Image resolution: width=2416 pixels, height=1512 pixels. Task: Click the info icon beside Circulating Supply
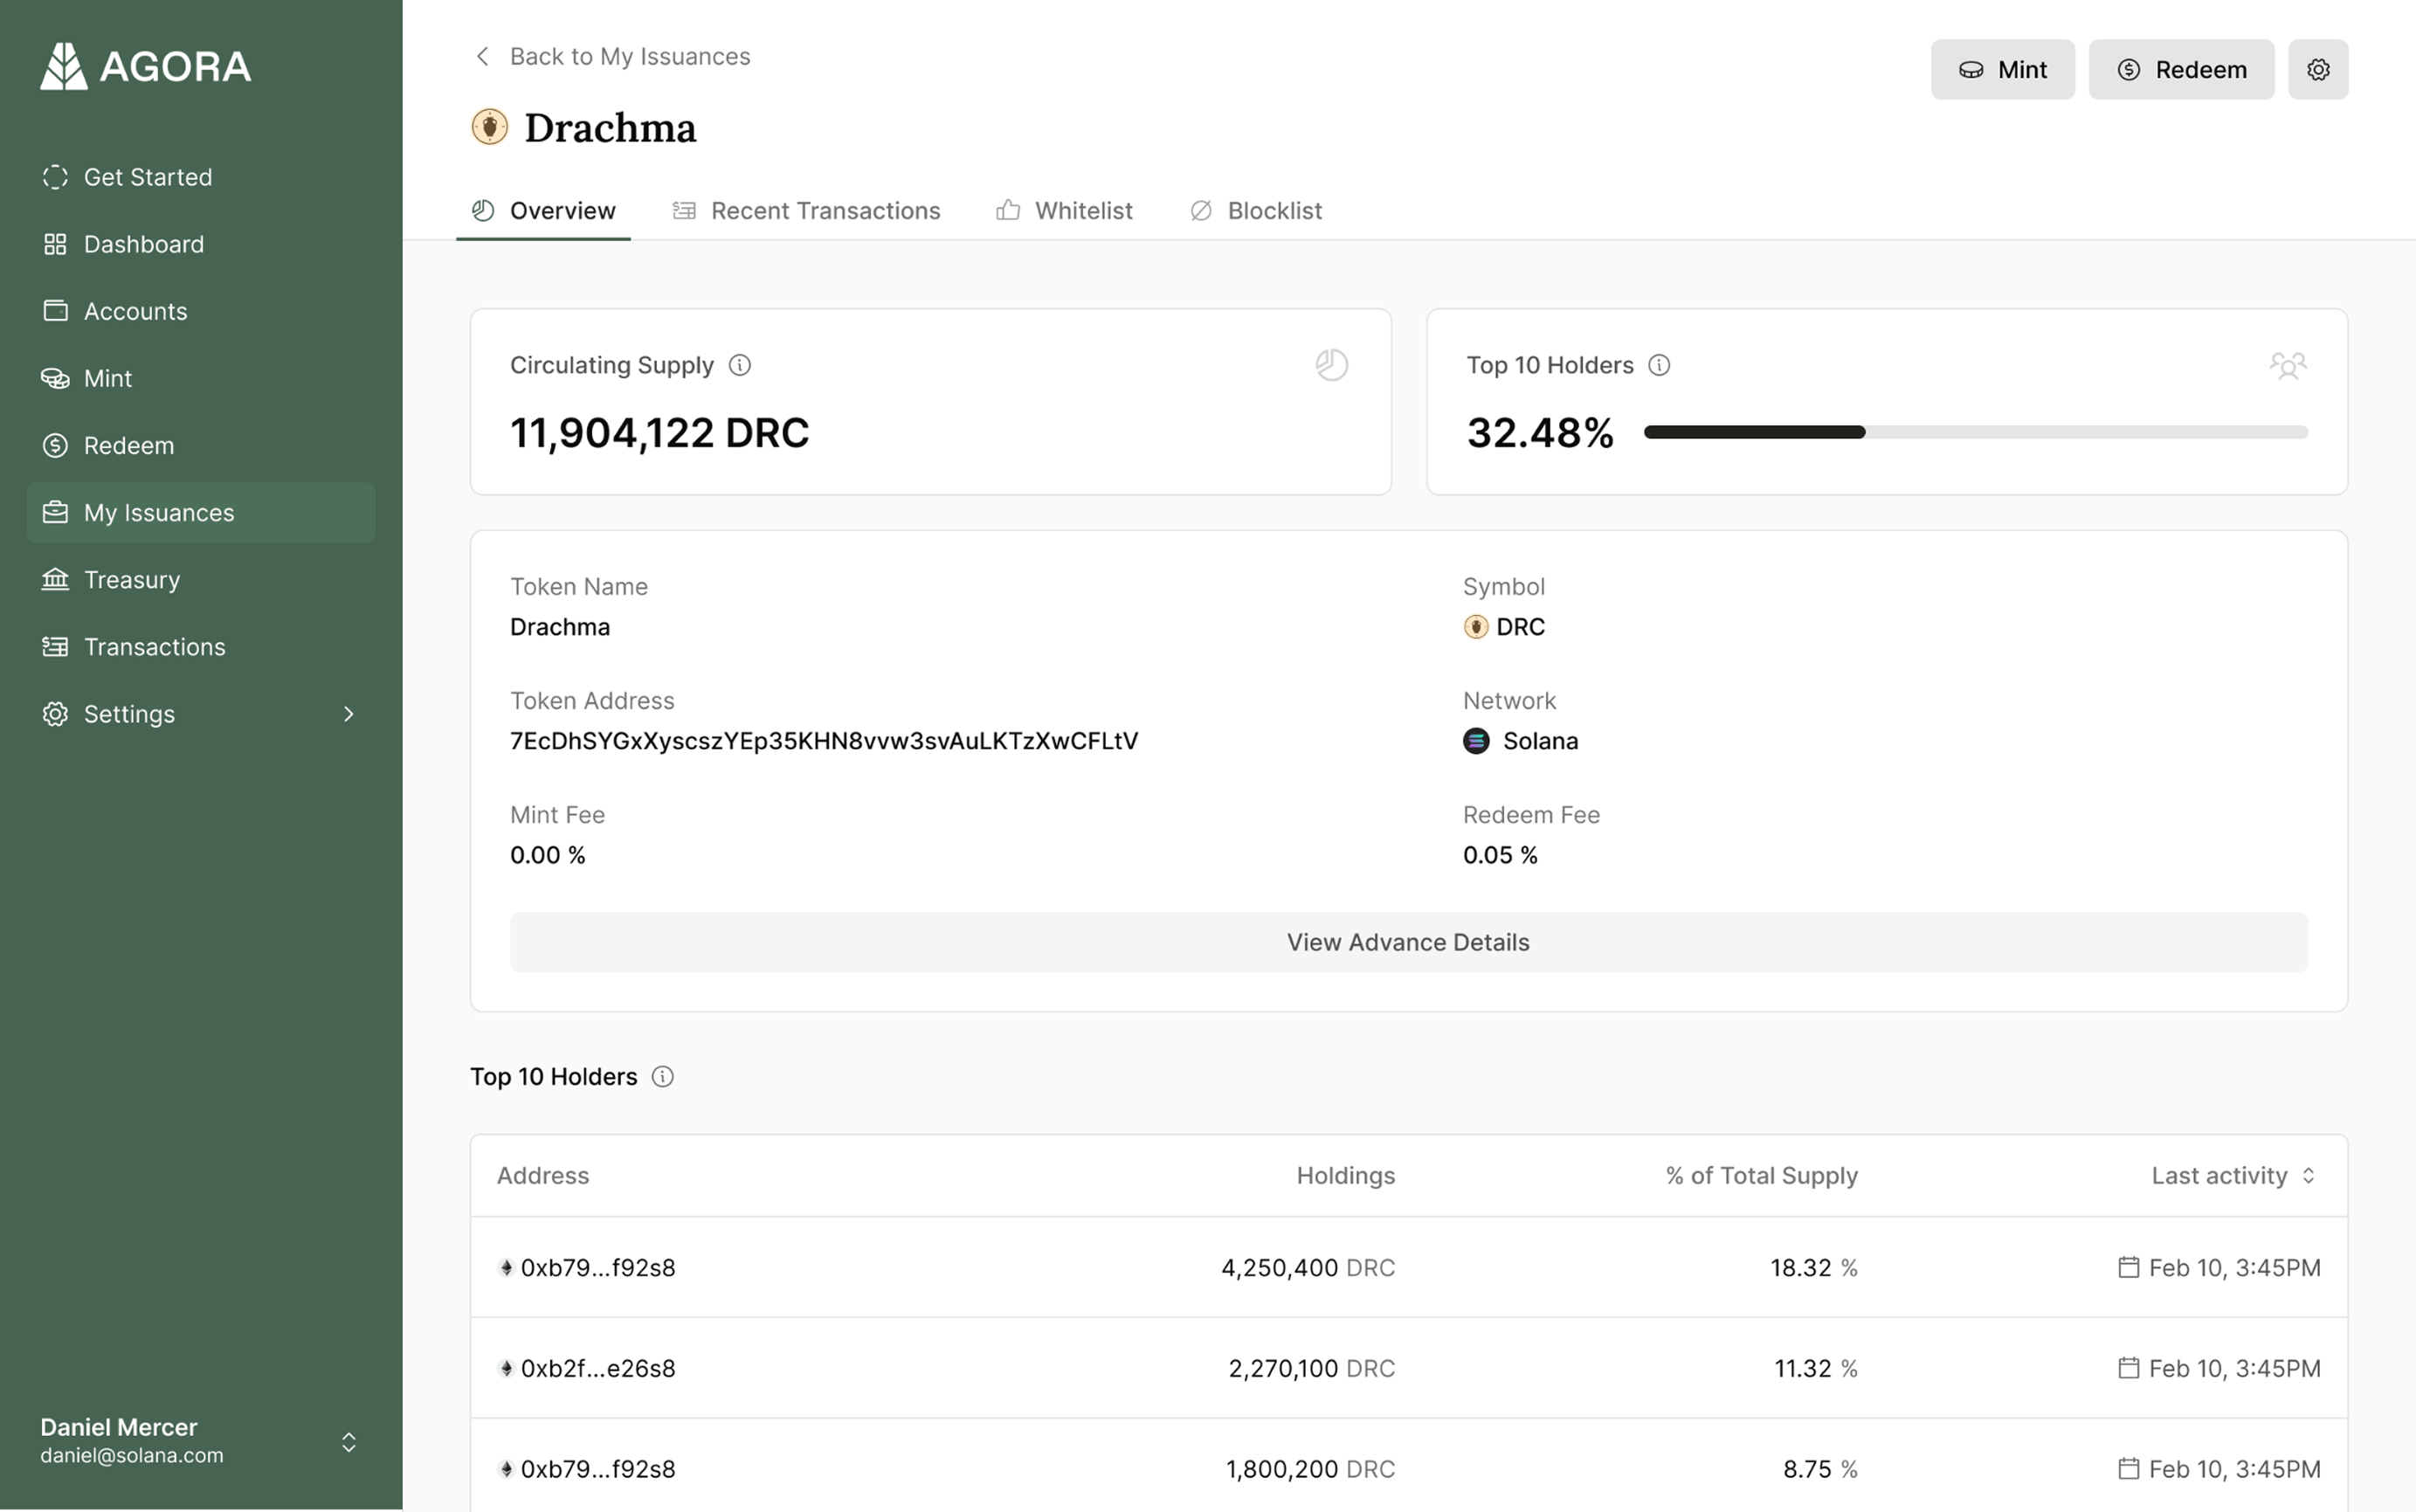tap(740, 365)
